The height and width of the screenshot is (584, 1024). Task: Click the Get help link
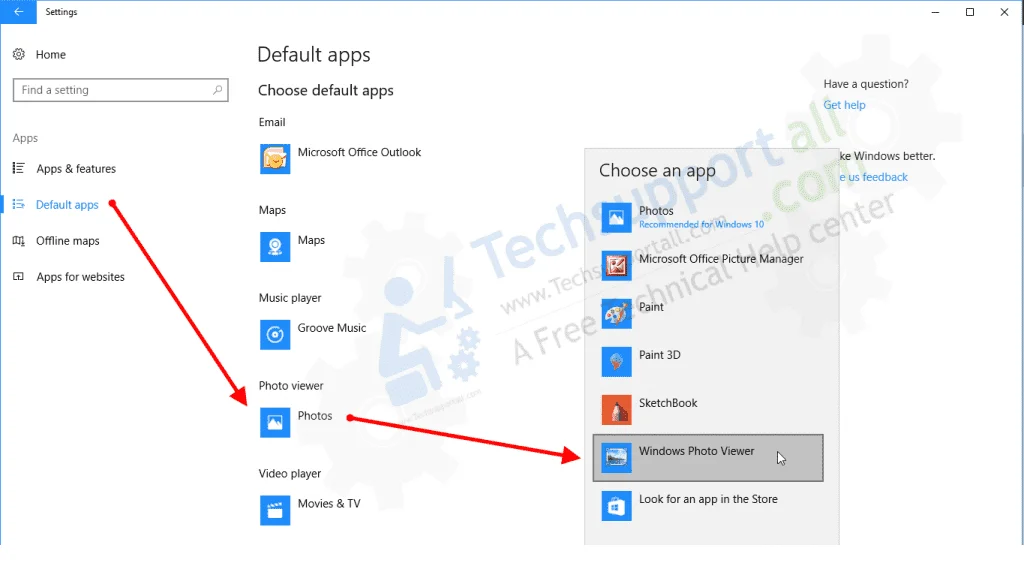tap(844, 105)
